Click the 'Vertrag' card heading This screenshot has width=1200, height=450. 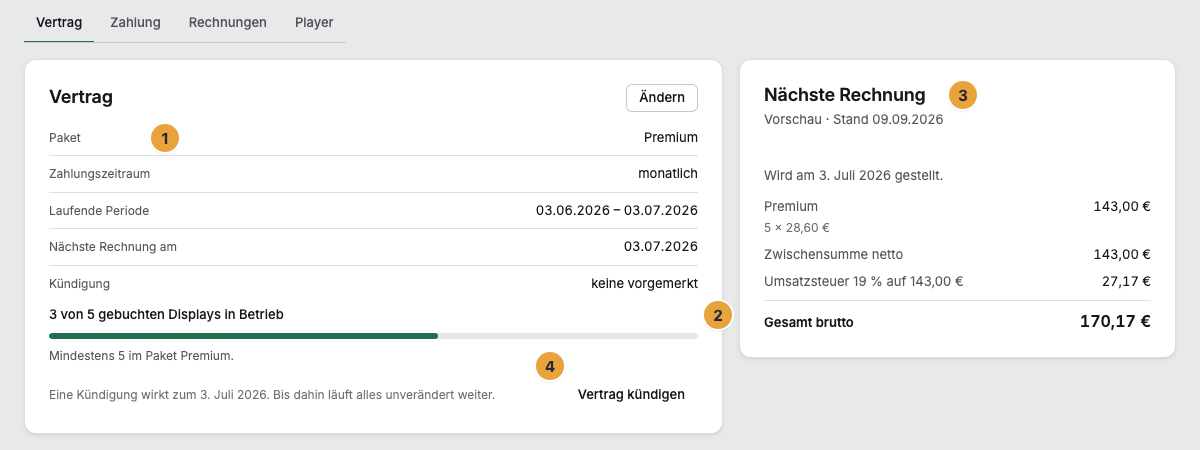click(81, 97)
